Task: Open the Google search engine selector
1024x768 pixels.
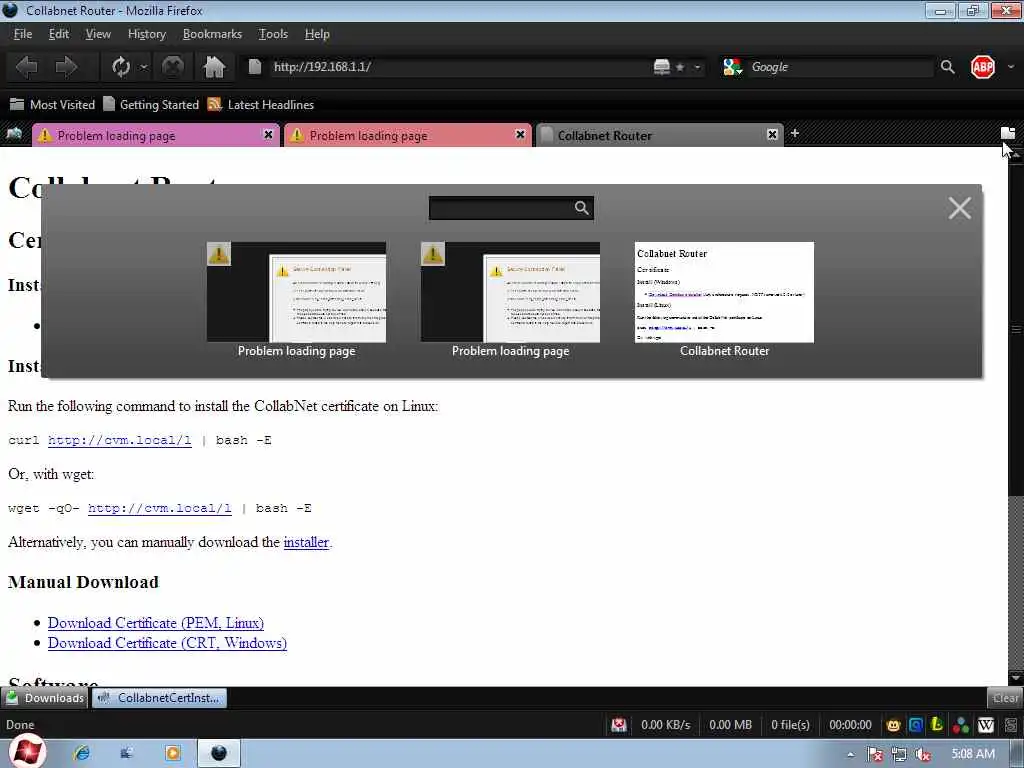Action: [732, 67]
